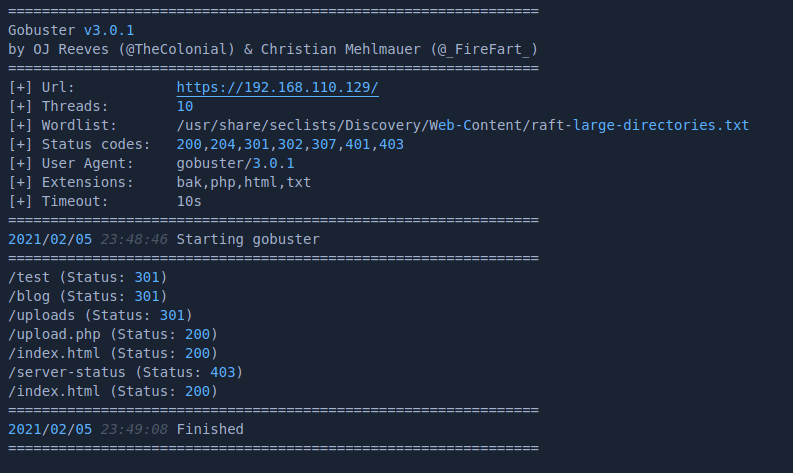Click the Timeout value 10s
793x473 pixels.
189,201
